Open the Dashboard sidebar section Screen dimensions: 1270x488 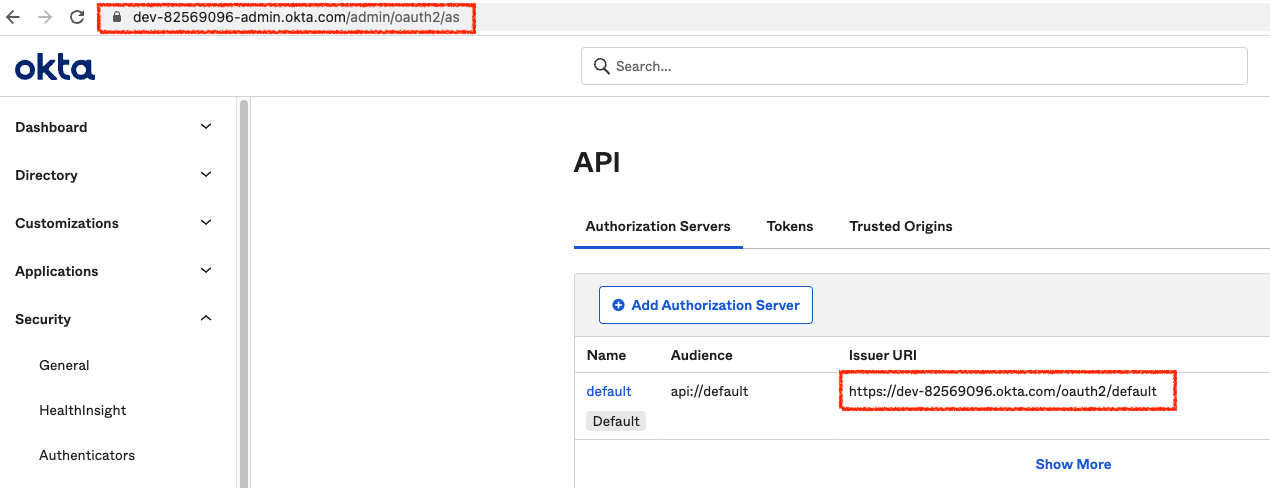[x=51, y=127]
